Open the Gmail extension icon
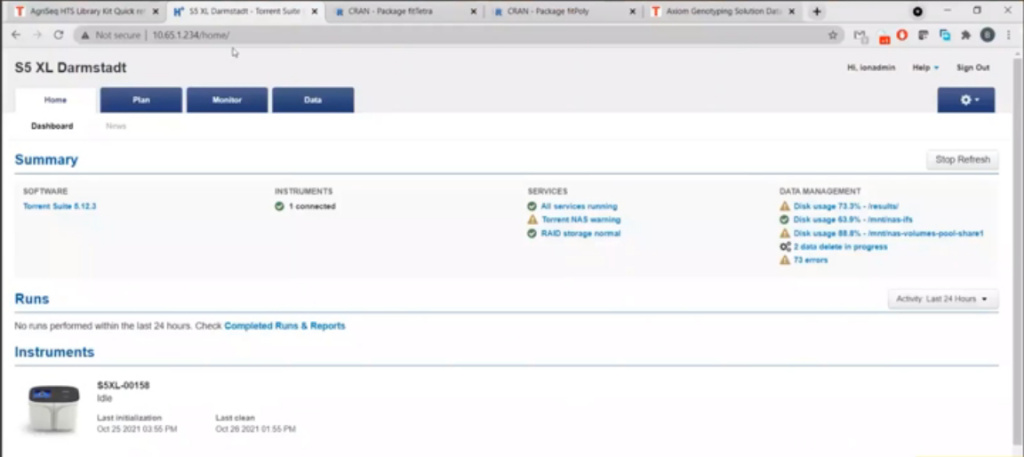This screenshot has width=1024, height=457. point(861,36)
